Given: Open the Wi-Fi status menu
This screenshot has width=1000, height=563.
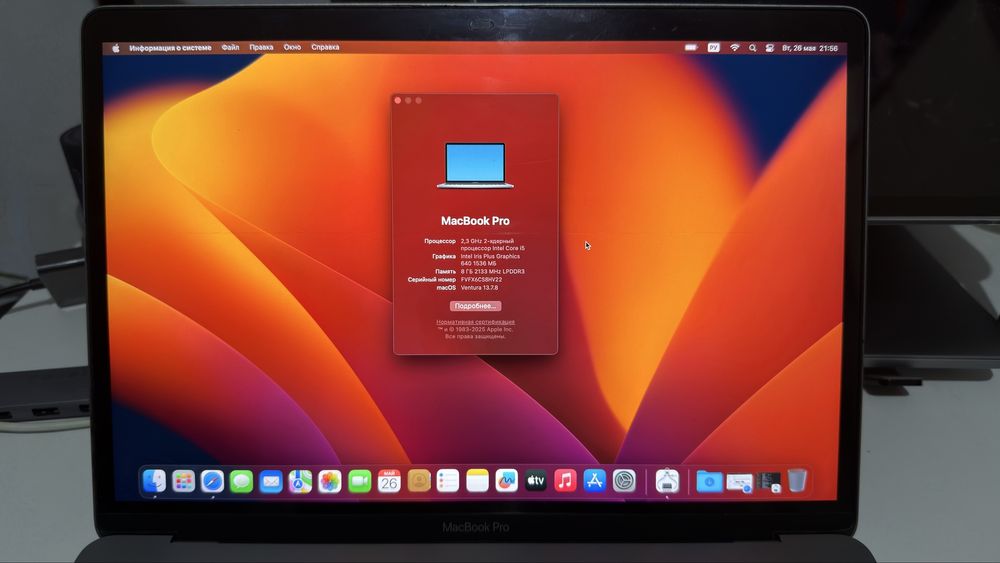Looking at the screenshot, I should click(735, 48).
